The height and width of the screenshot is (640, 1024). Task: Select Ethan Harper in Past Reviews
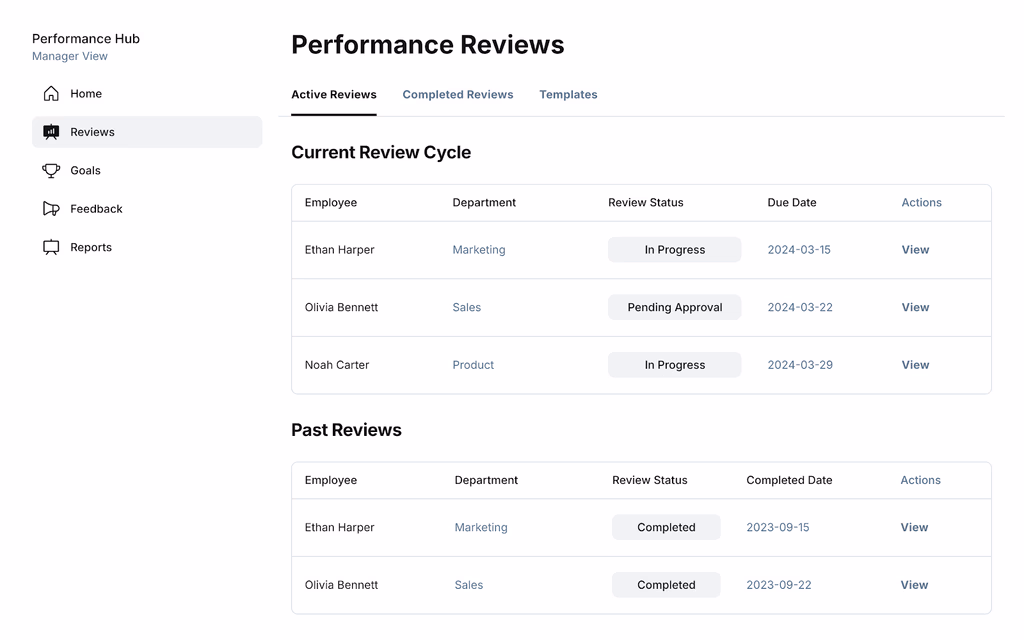click(339, 527)
